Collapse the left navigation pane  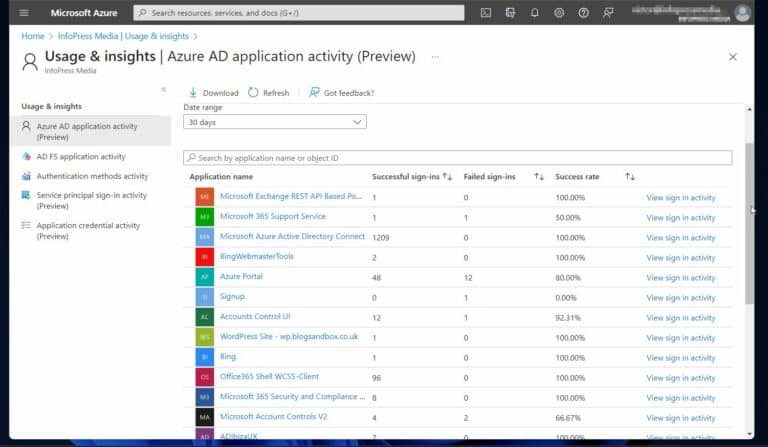pyautogui.click(x=164, y=89)
